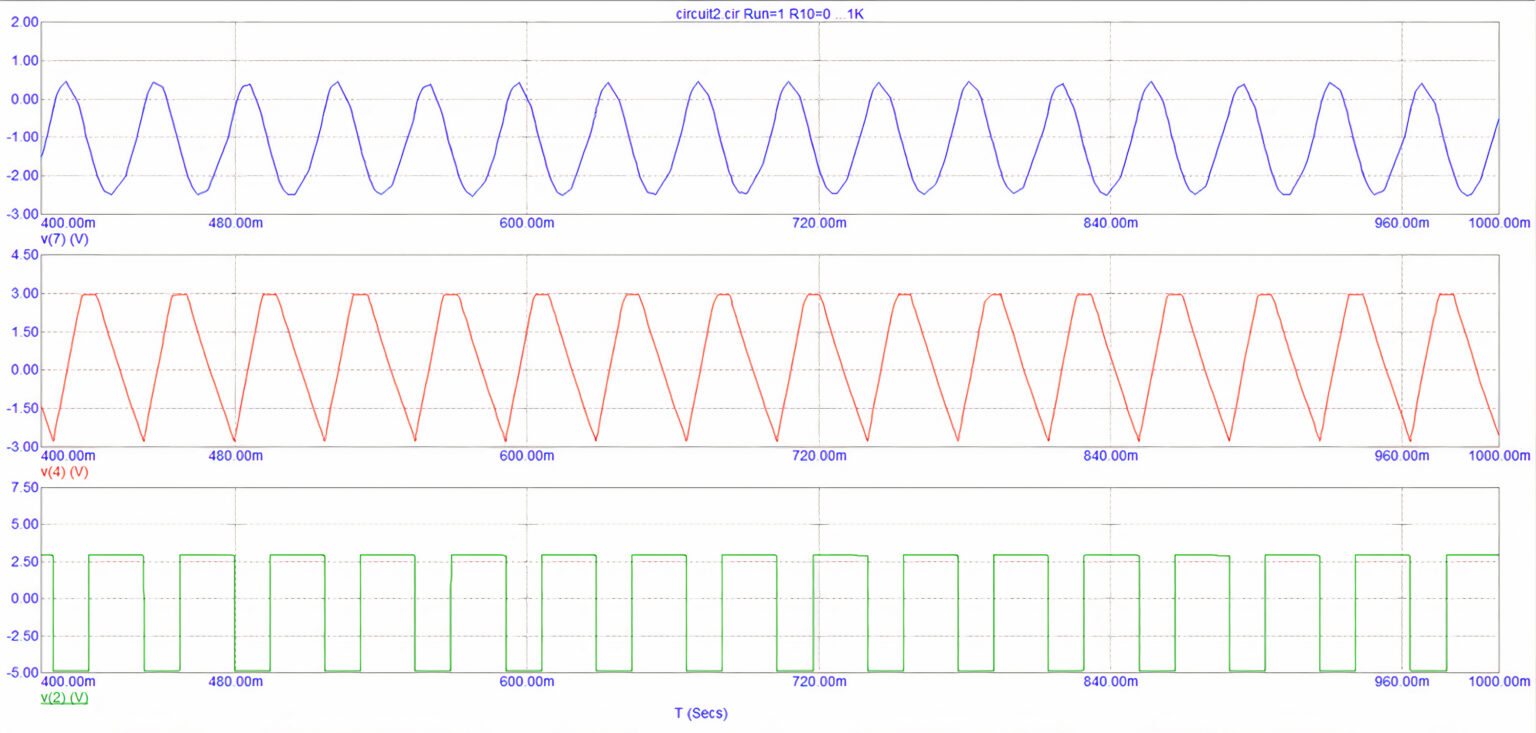Click the positive 2.50 y-axis value

24,561
